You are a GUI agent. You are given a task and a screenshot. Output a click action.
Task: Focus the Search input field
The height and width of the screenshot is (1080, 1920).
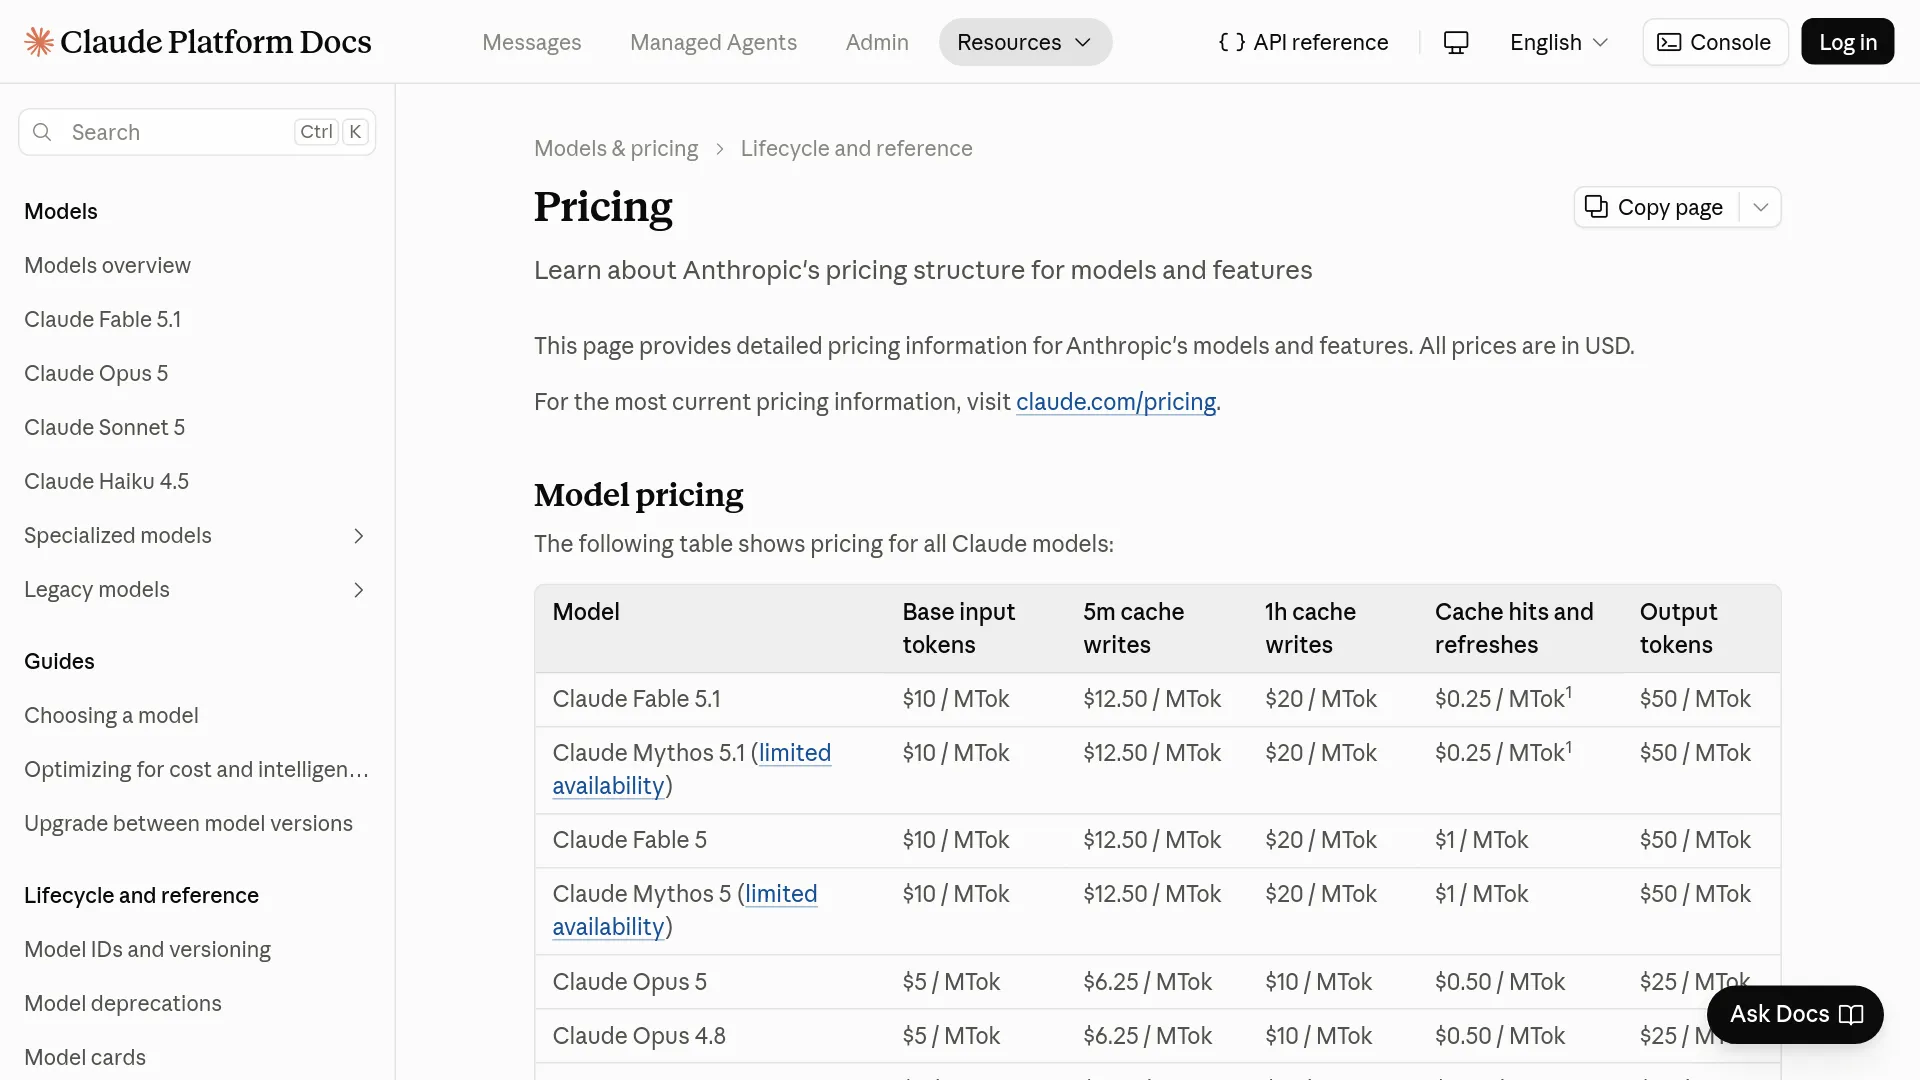(197, 132)
